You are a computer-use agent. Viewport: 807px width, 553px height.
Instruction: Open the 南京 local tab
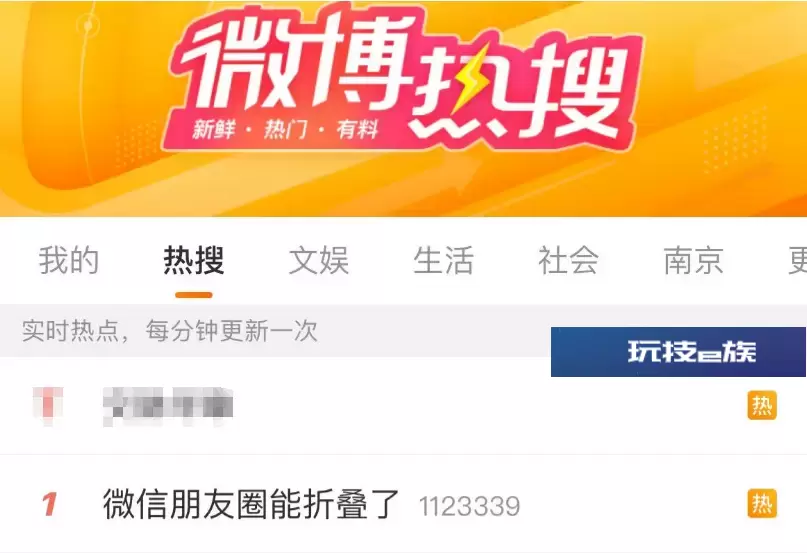693,261
